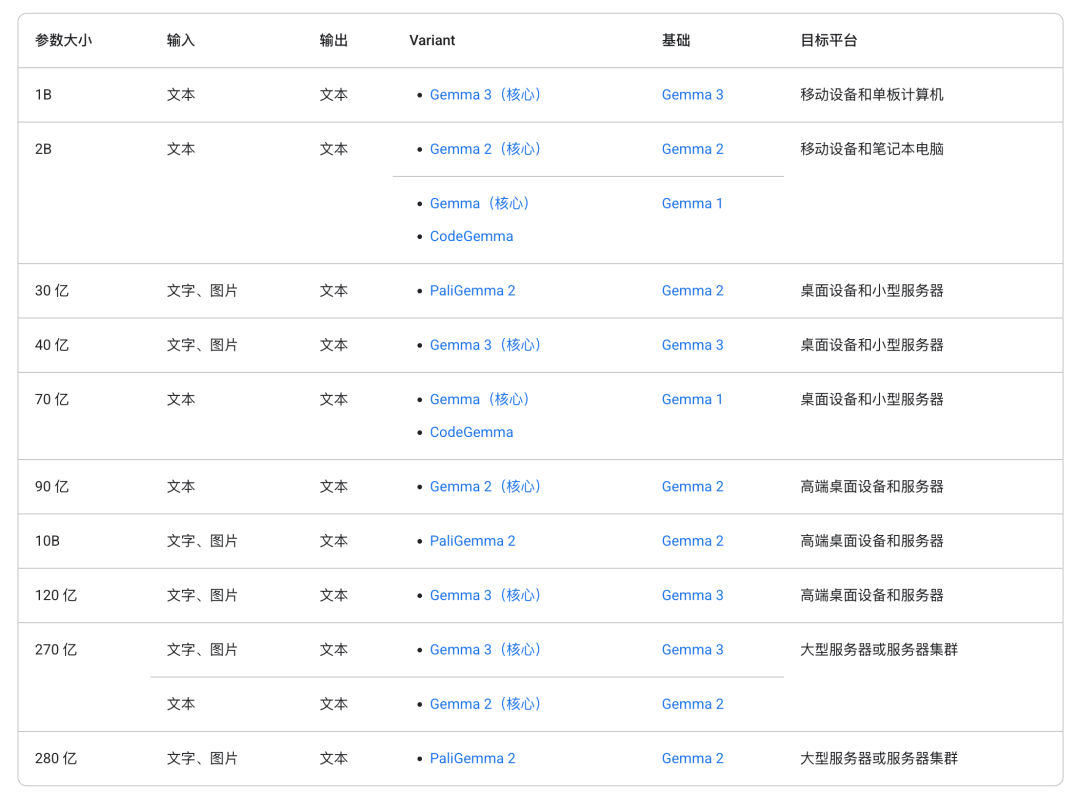Select the 40 亿 parameter size cell
Screen dimensions: 1080x795
pyautogui.click(x=52, y=345)
